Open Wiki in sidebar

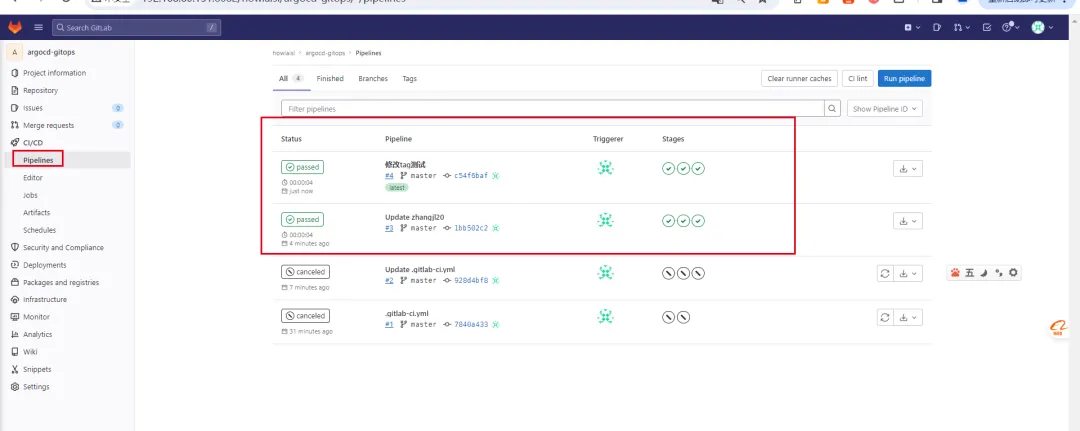(x=30, y=352)
